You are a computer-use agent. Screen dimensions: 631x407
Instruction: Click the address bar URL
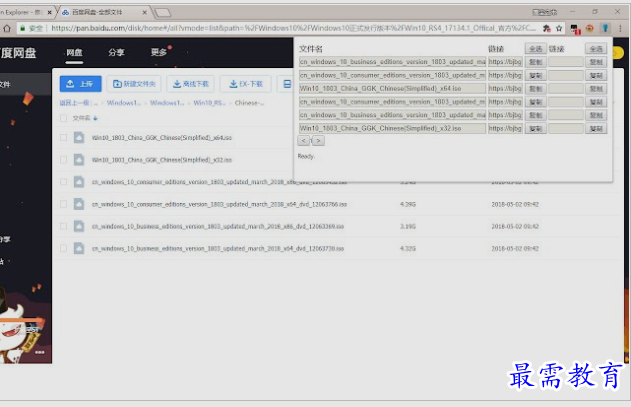[x=293, y=28]
